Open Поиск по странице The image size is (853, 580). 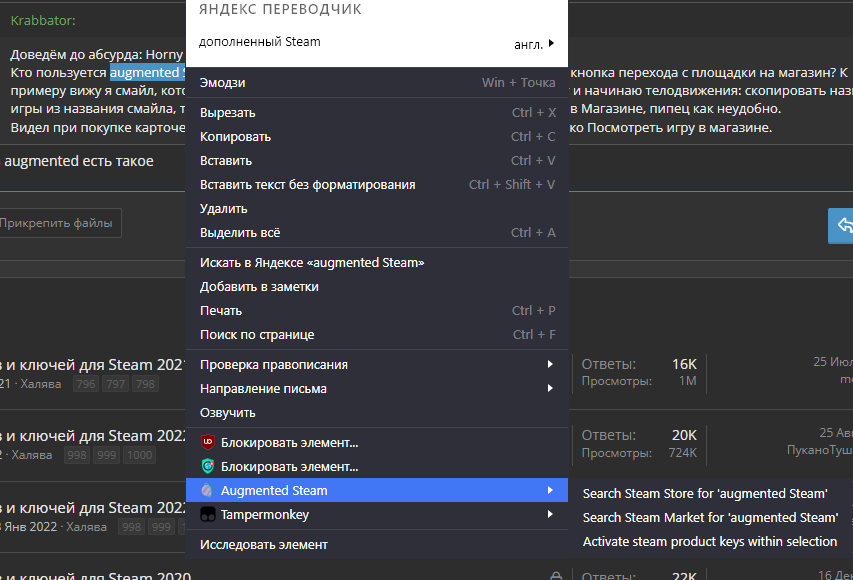tap(377, 334)
